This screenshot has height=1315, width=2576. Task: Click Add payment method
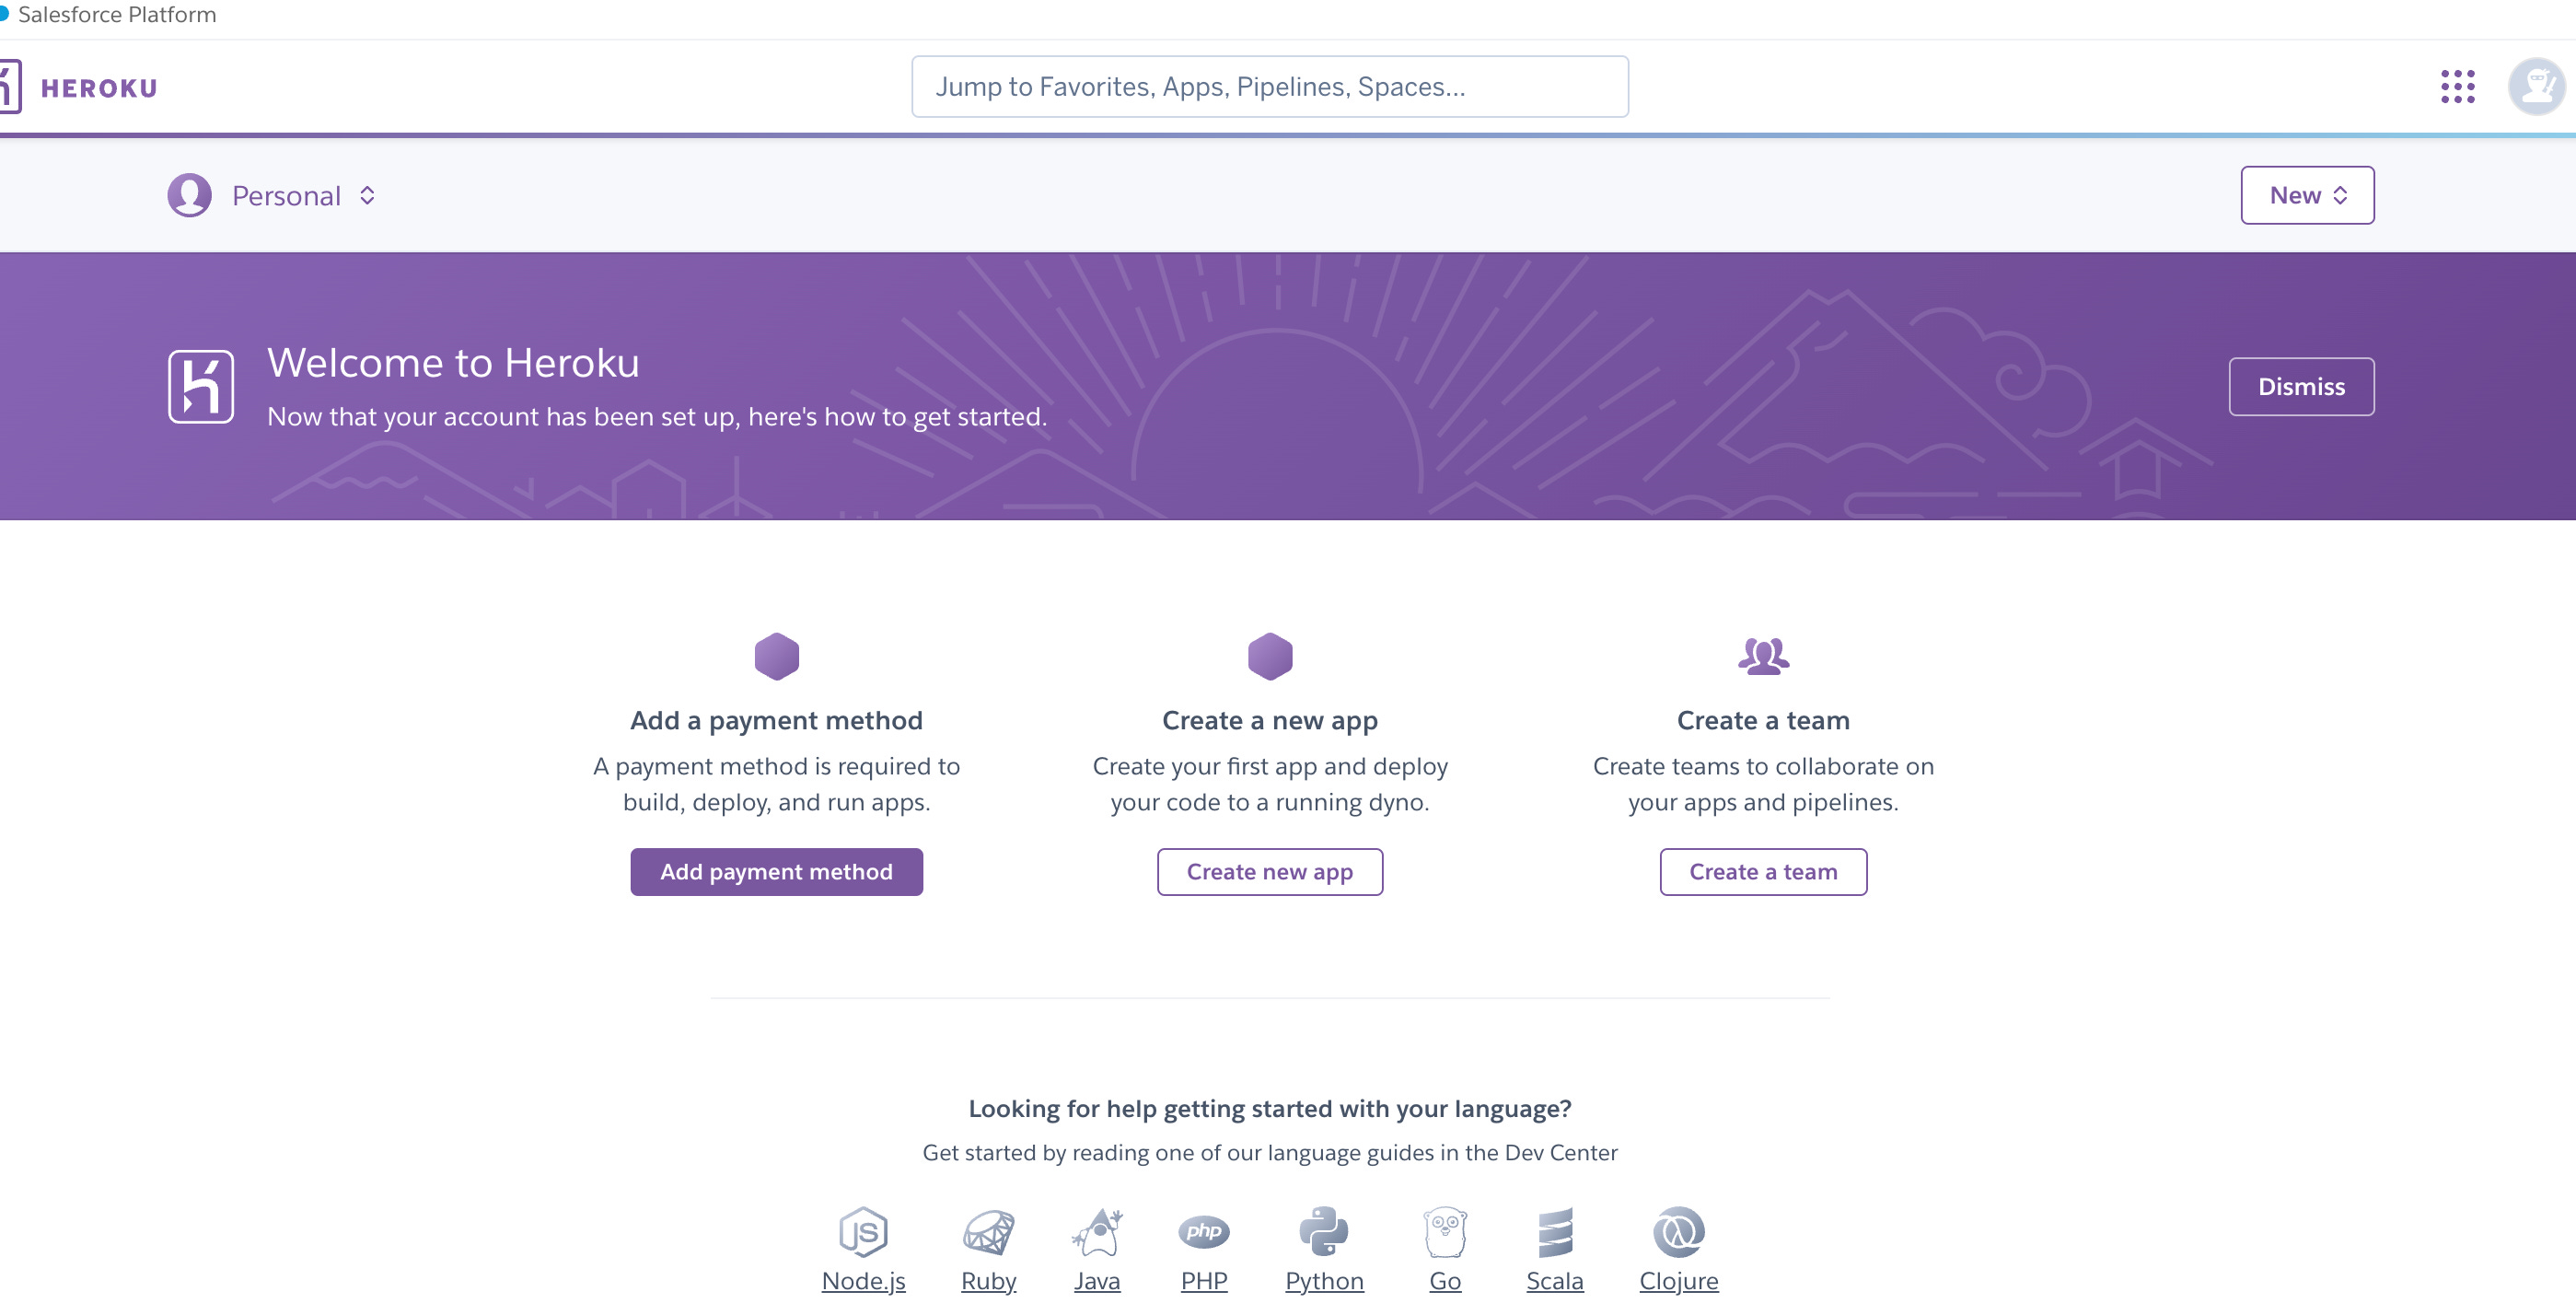point(777,871)
